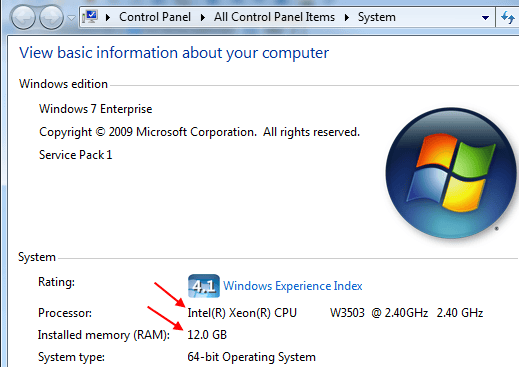519x367 pixels.
Task: Click the Back navigation arrow button
Action: pyautogui.click(x=23, y=17)
